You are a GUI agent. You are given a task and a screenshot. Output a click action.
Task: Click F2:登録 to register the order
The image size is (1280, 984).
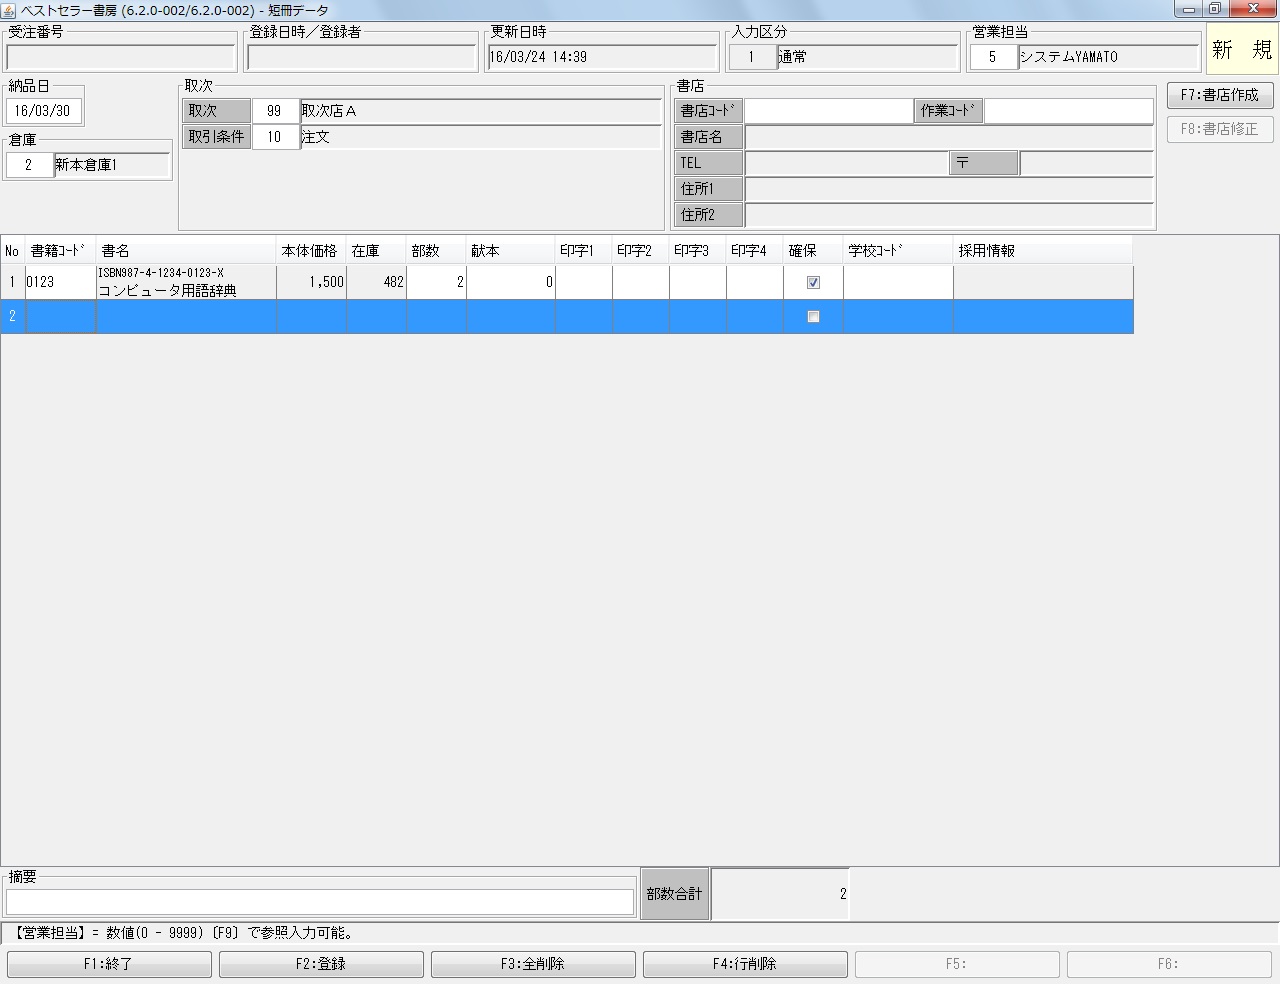point(320,964)
